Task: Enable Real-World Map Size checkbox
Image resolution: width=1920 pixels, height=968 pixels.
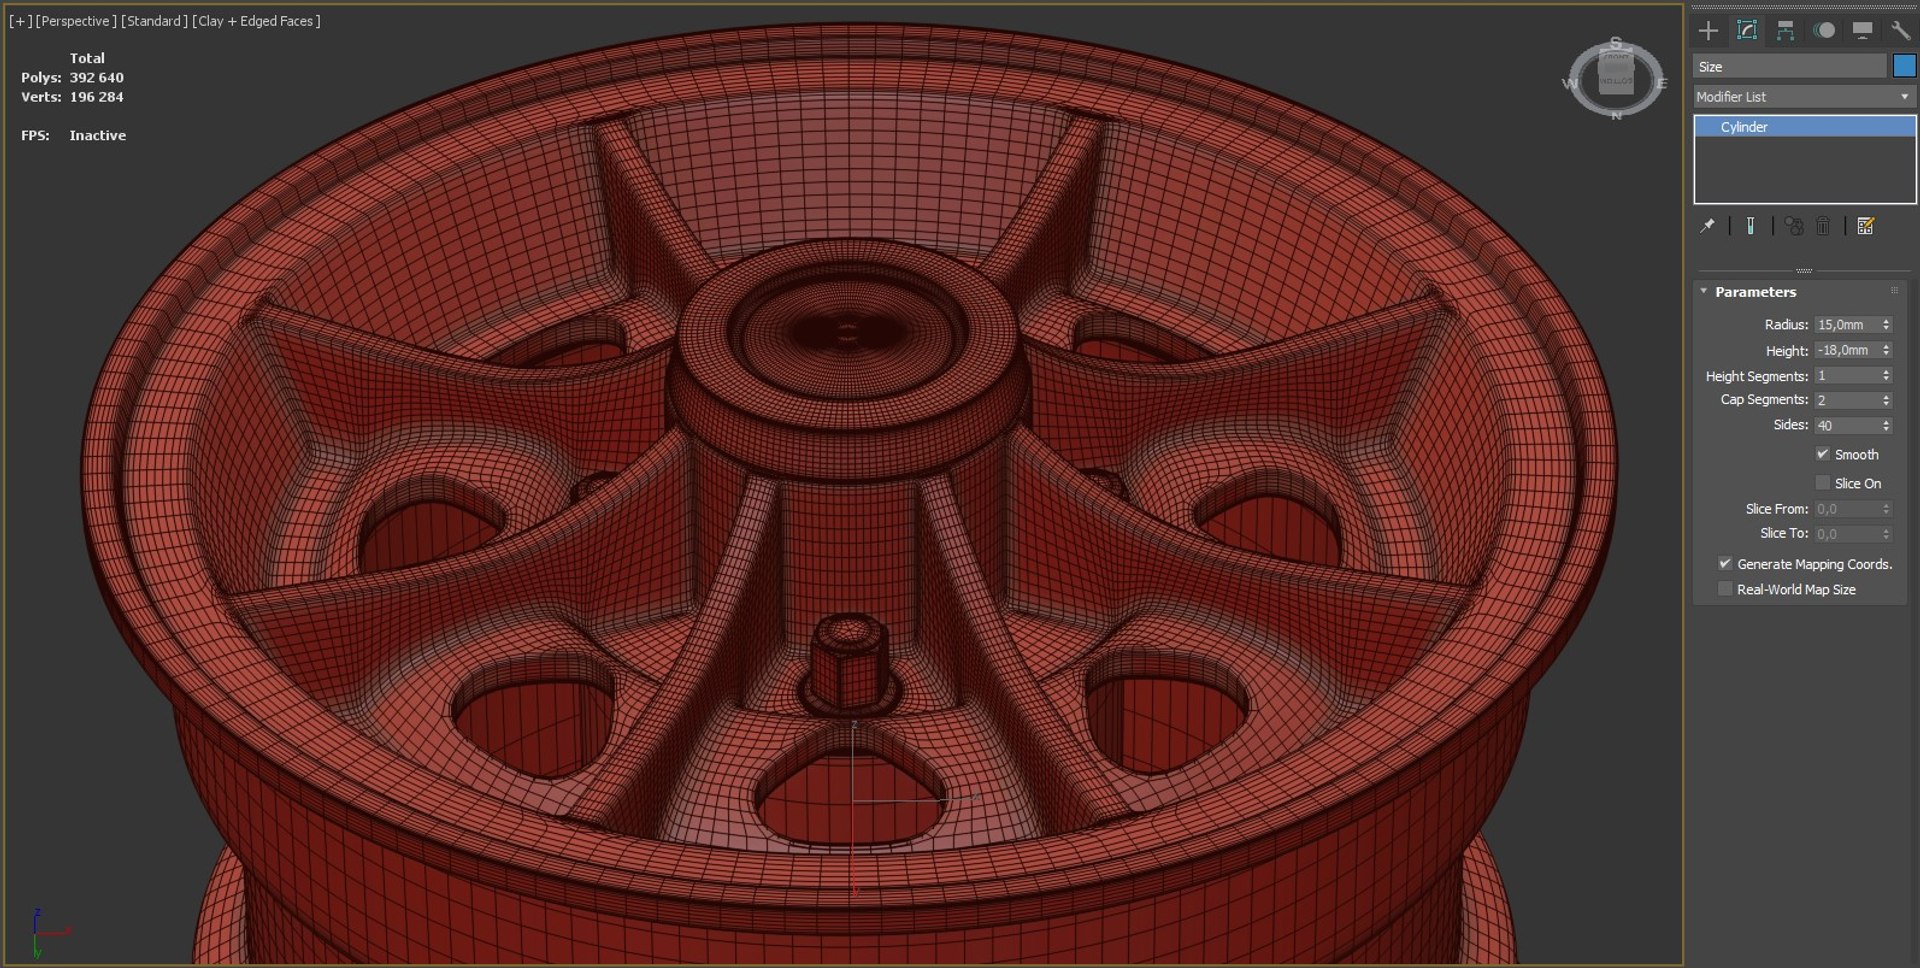Action: (x=1725, y=589)
